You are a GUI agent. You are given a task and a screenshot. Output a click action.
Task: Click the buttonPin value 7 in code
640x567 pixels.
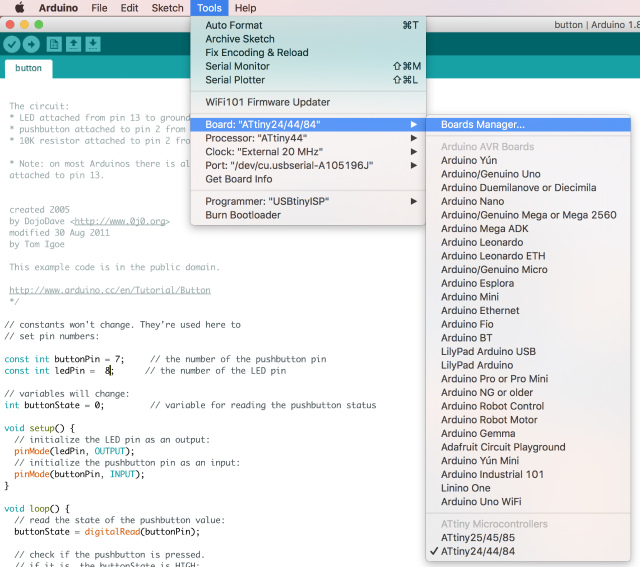[x=118, y=359]
